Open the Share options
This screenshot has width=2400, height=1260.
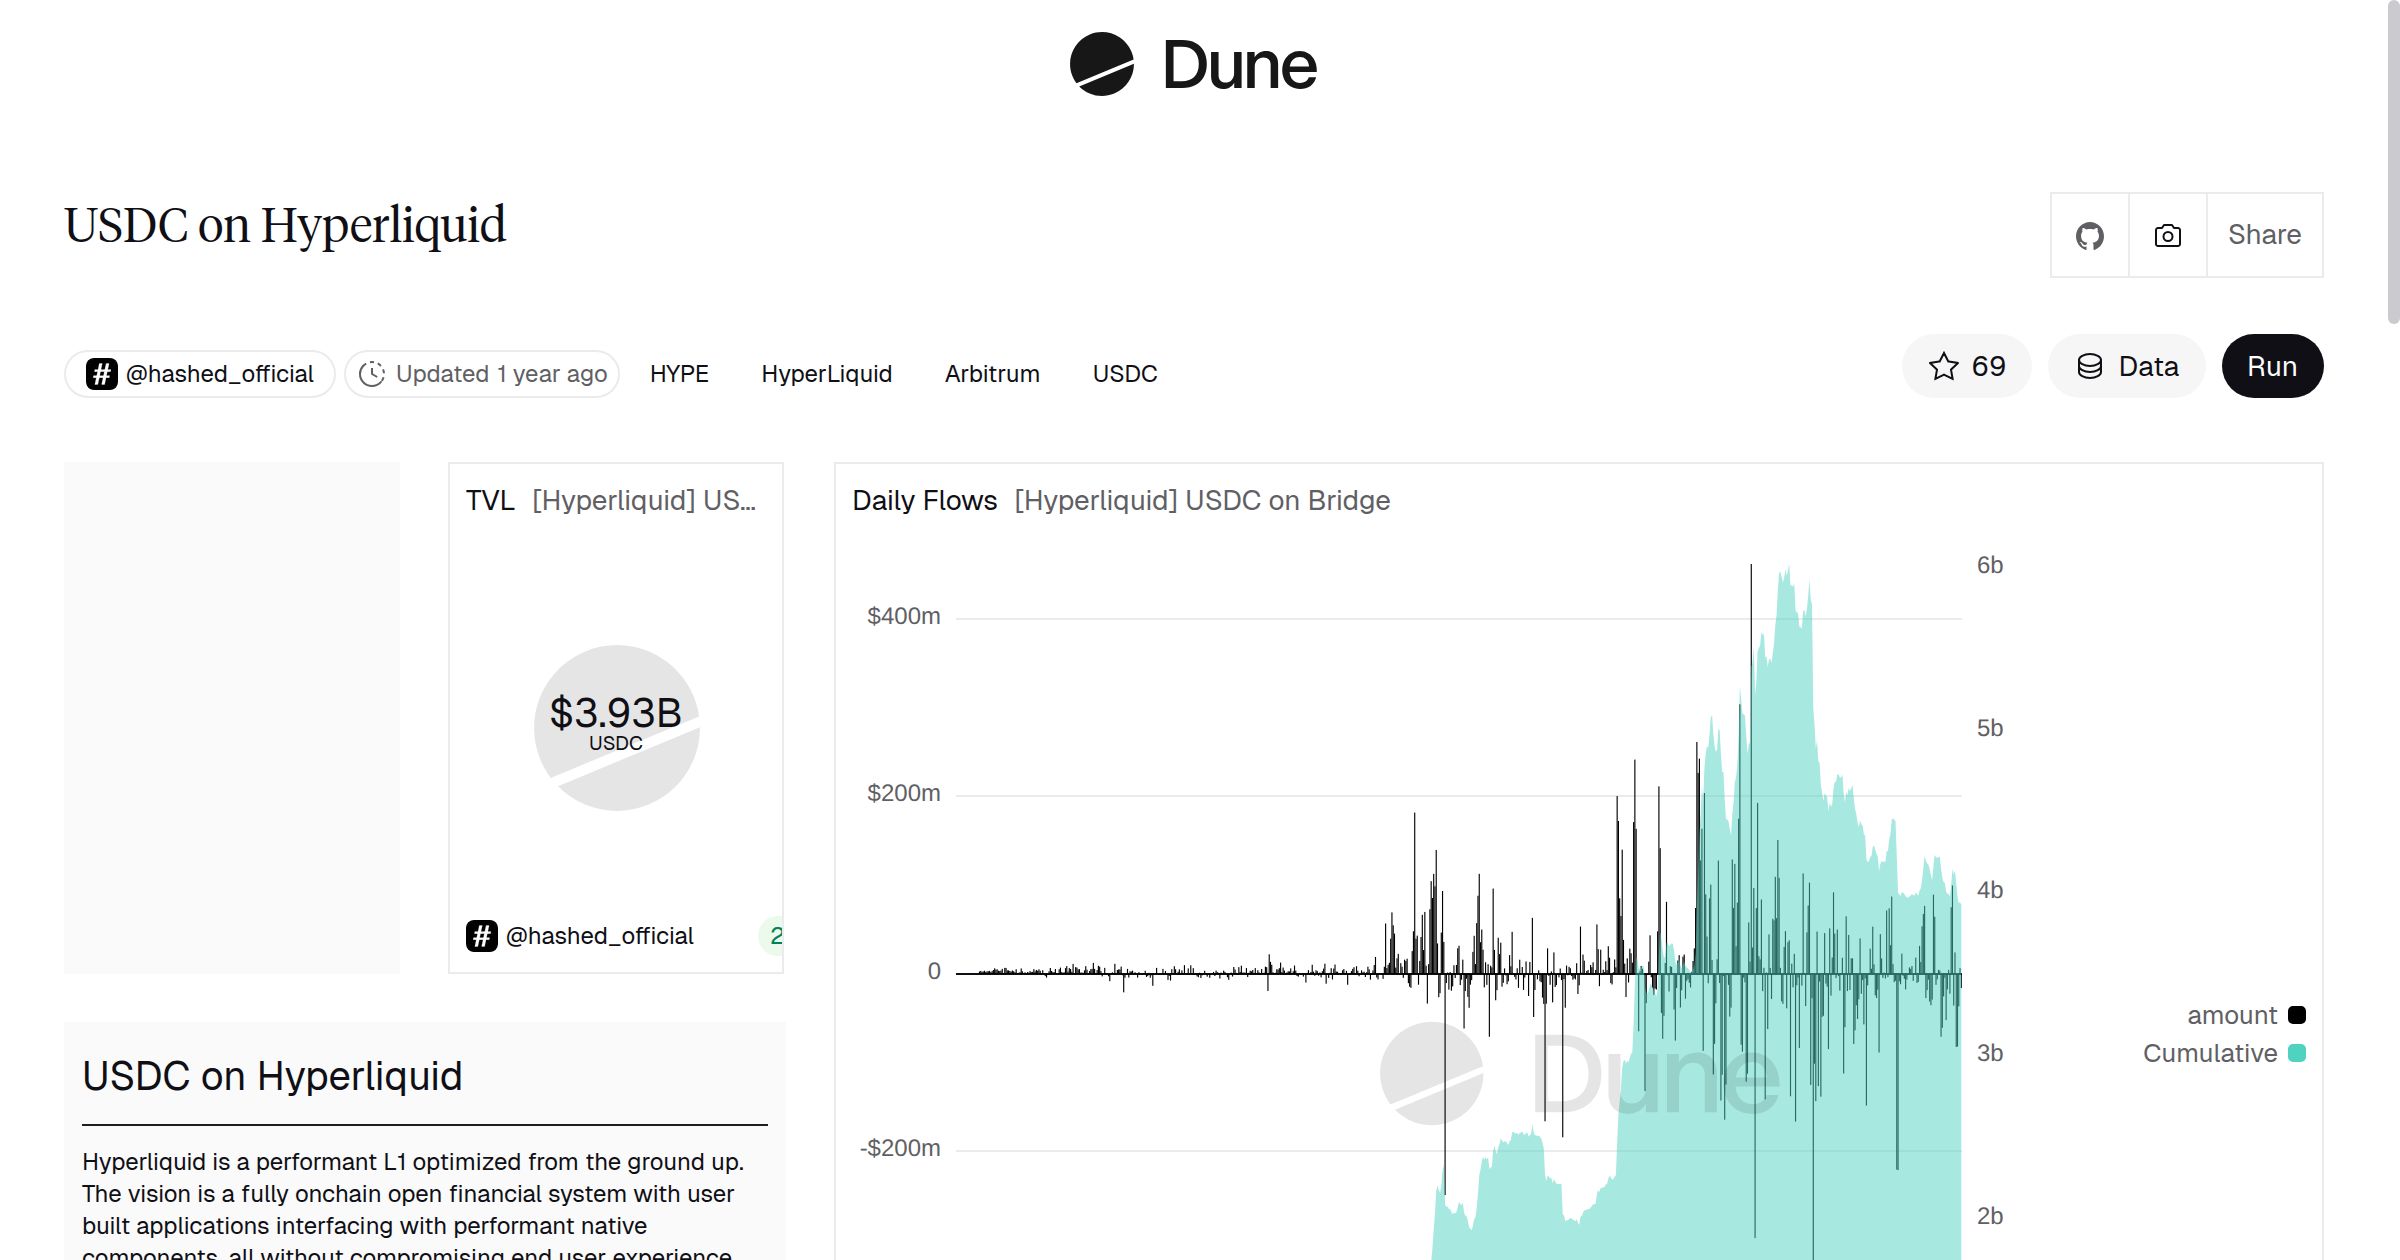pos(2264,234)
